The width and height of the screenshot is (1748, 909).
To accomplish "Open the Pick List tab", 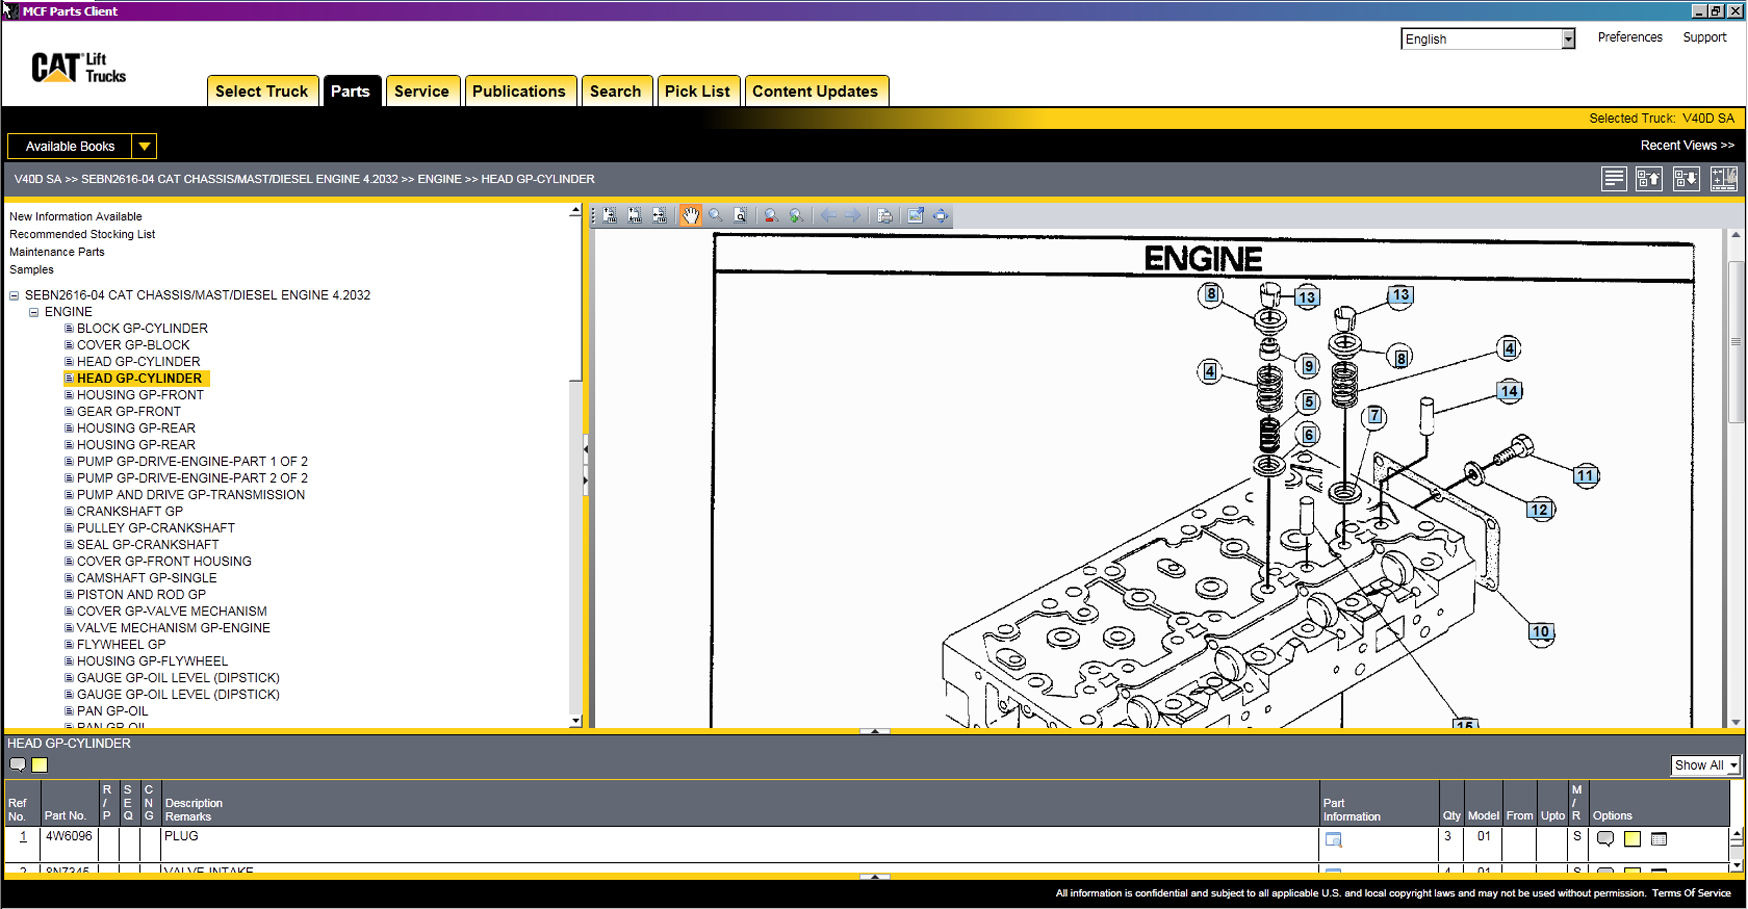I will tap(696, 91).
